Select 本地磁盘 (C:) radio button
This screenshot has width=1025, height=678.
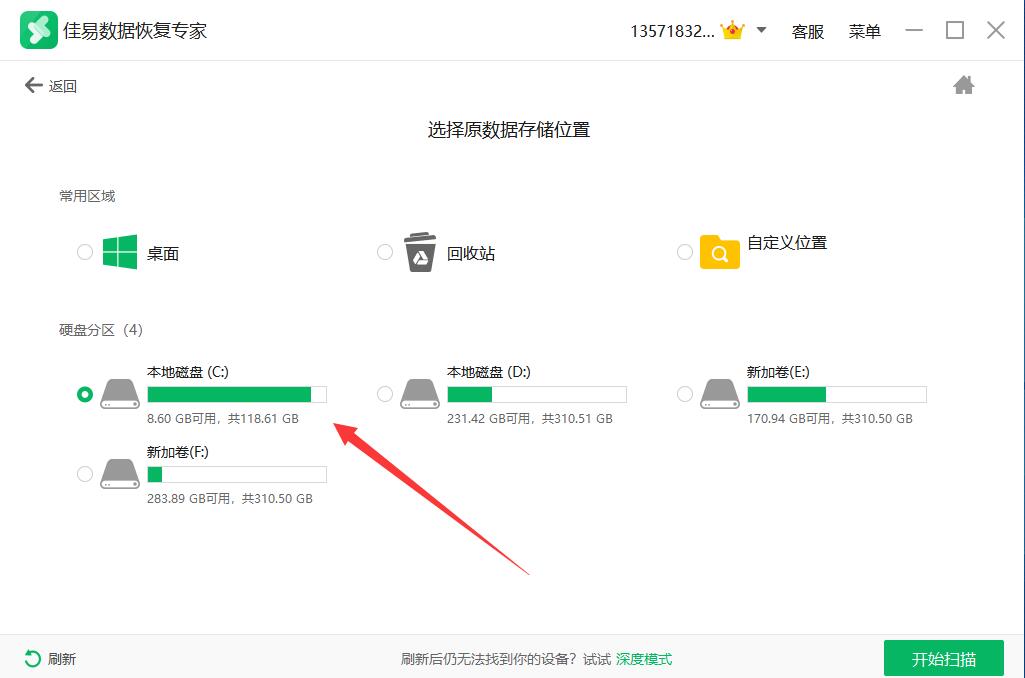click(x=84, y=394)
